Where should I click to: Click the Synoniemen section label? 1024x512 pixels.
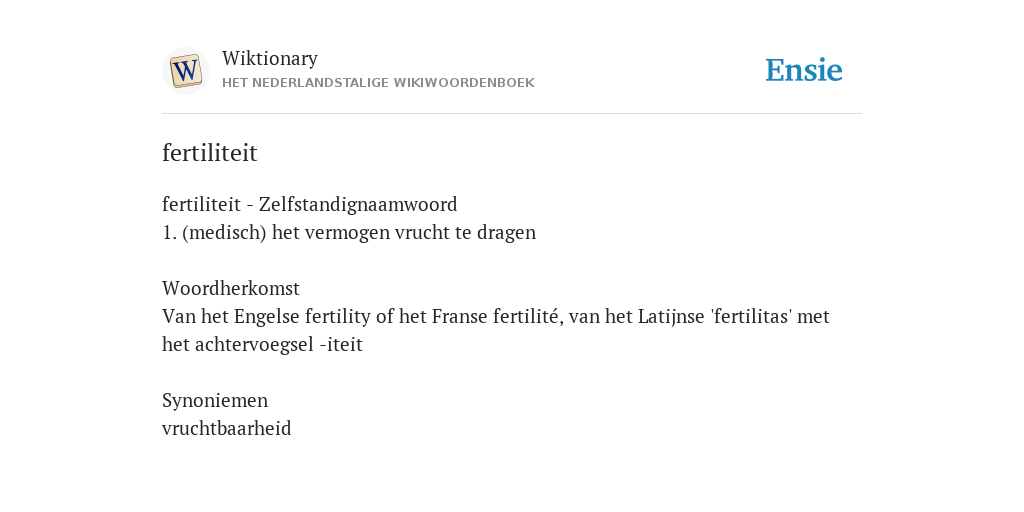click(215, 400)
